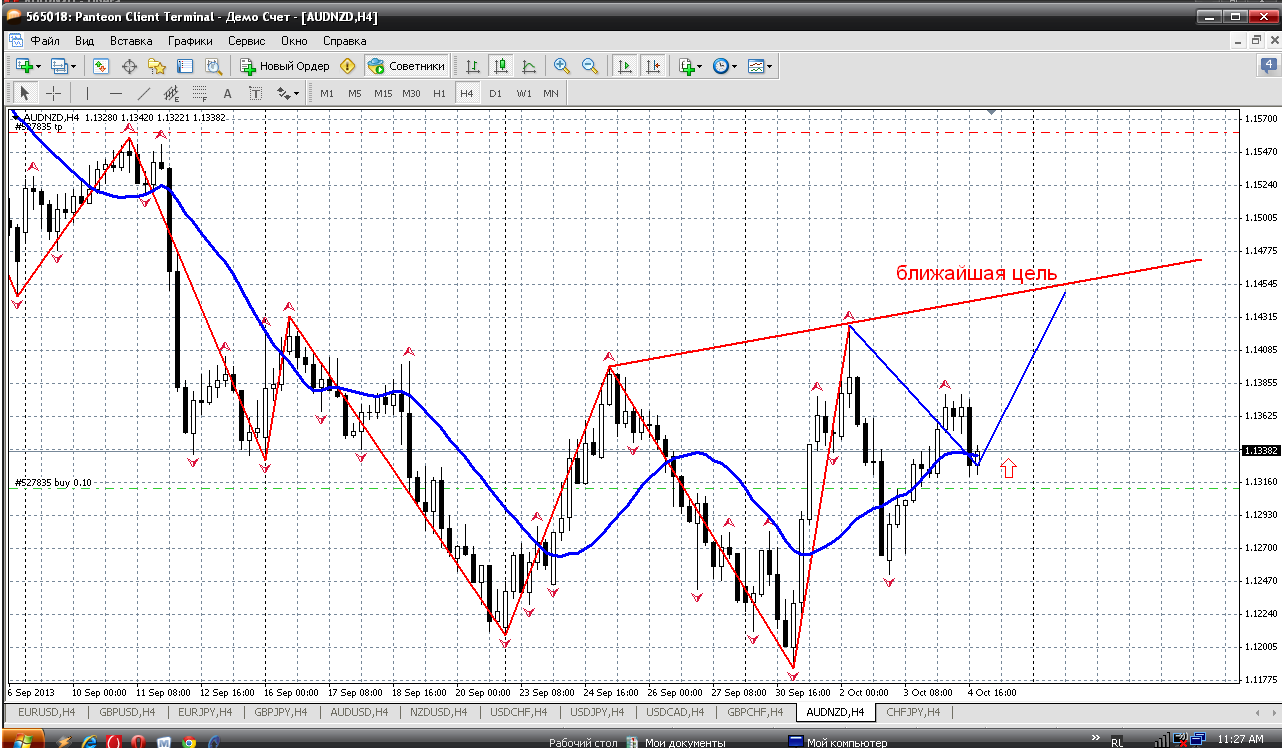Image resolution: width=1288 pixels, height=748 pixels.
Task: Toggle chart auto scroll
Action: coord(625,66)
